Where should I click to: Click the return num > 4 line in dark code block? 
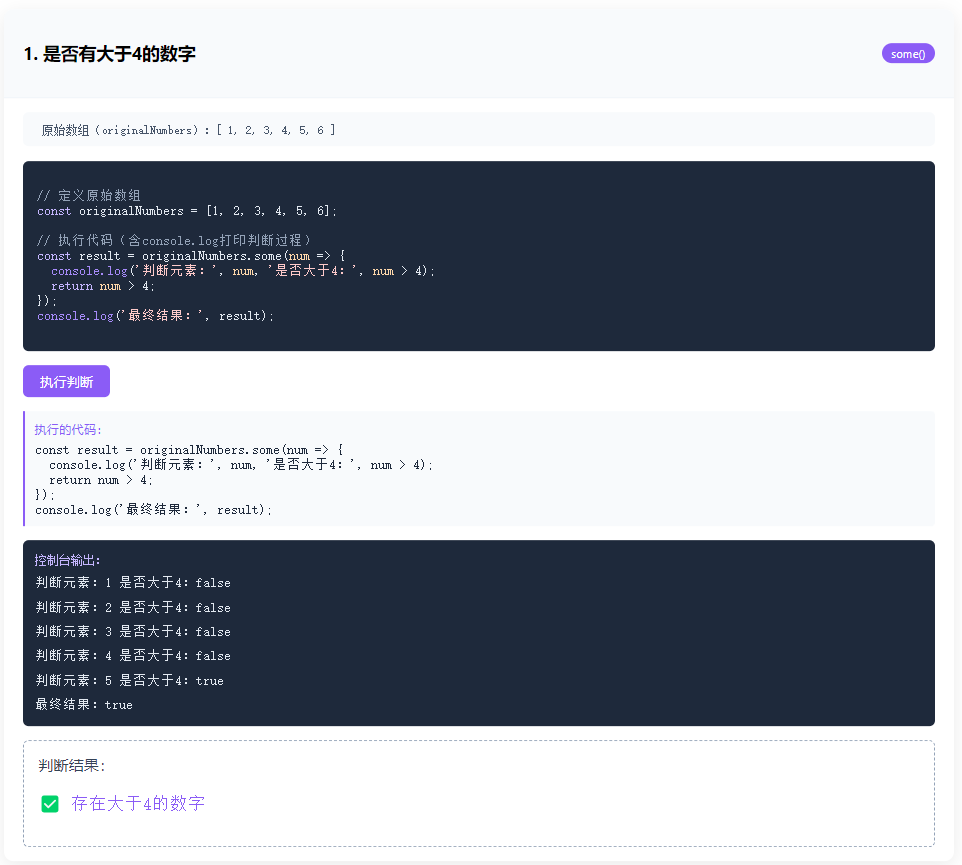[103, 286]
